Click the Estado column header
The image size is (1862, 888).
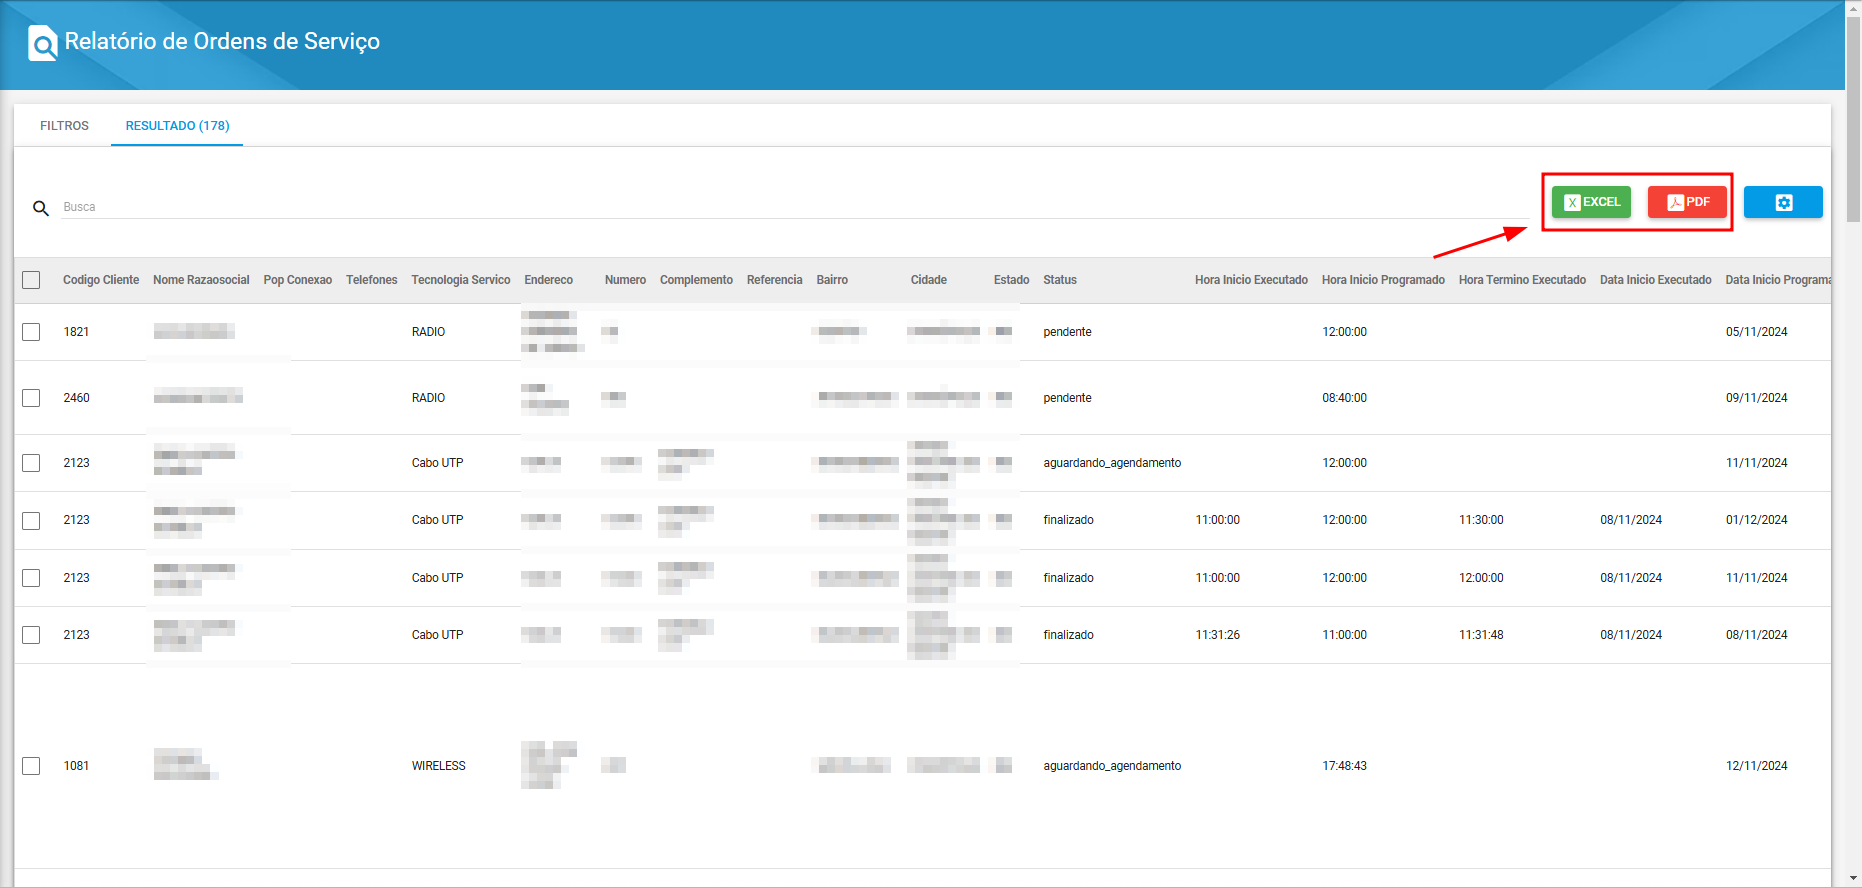click(1011, 280)
